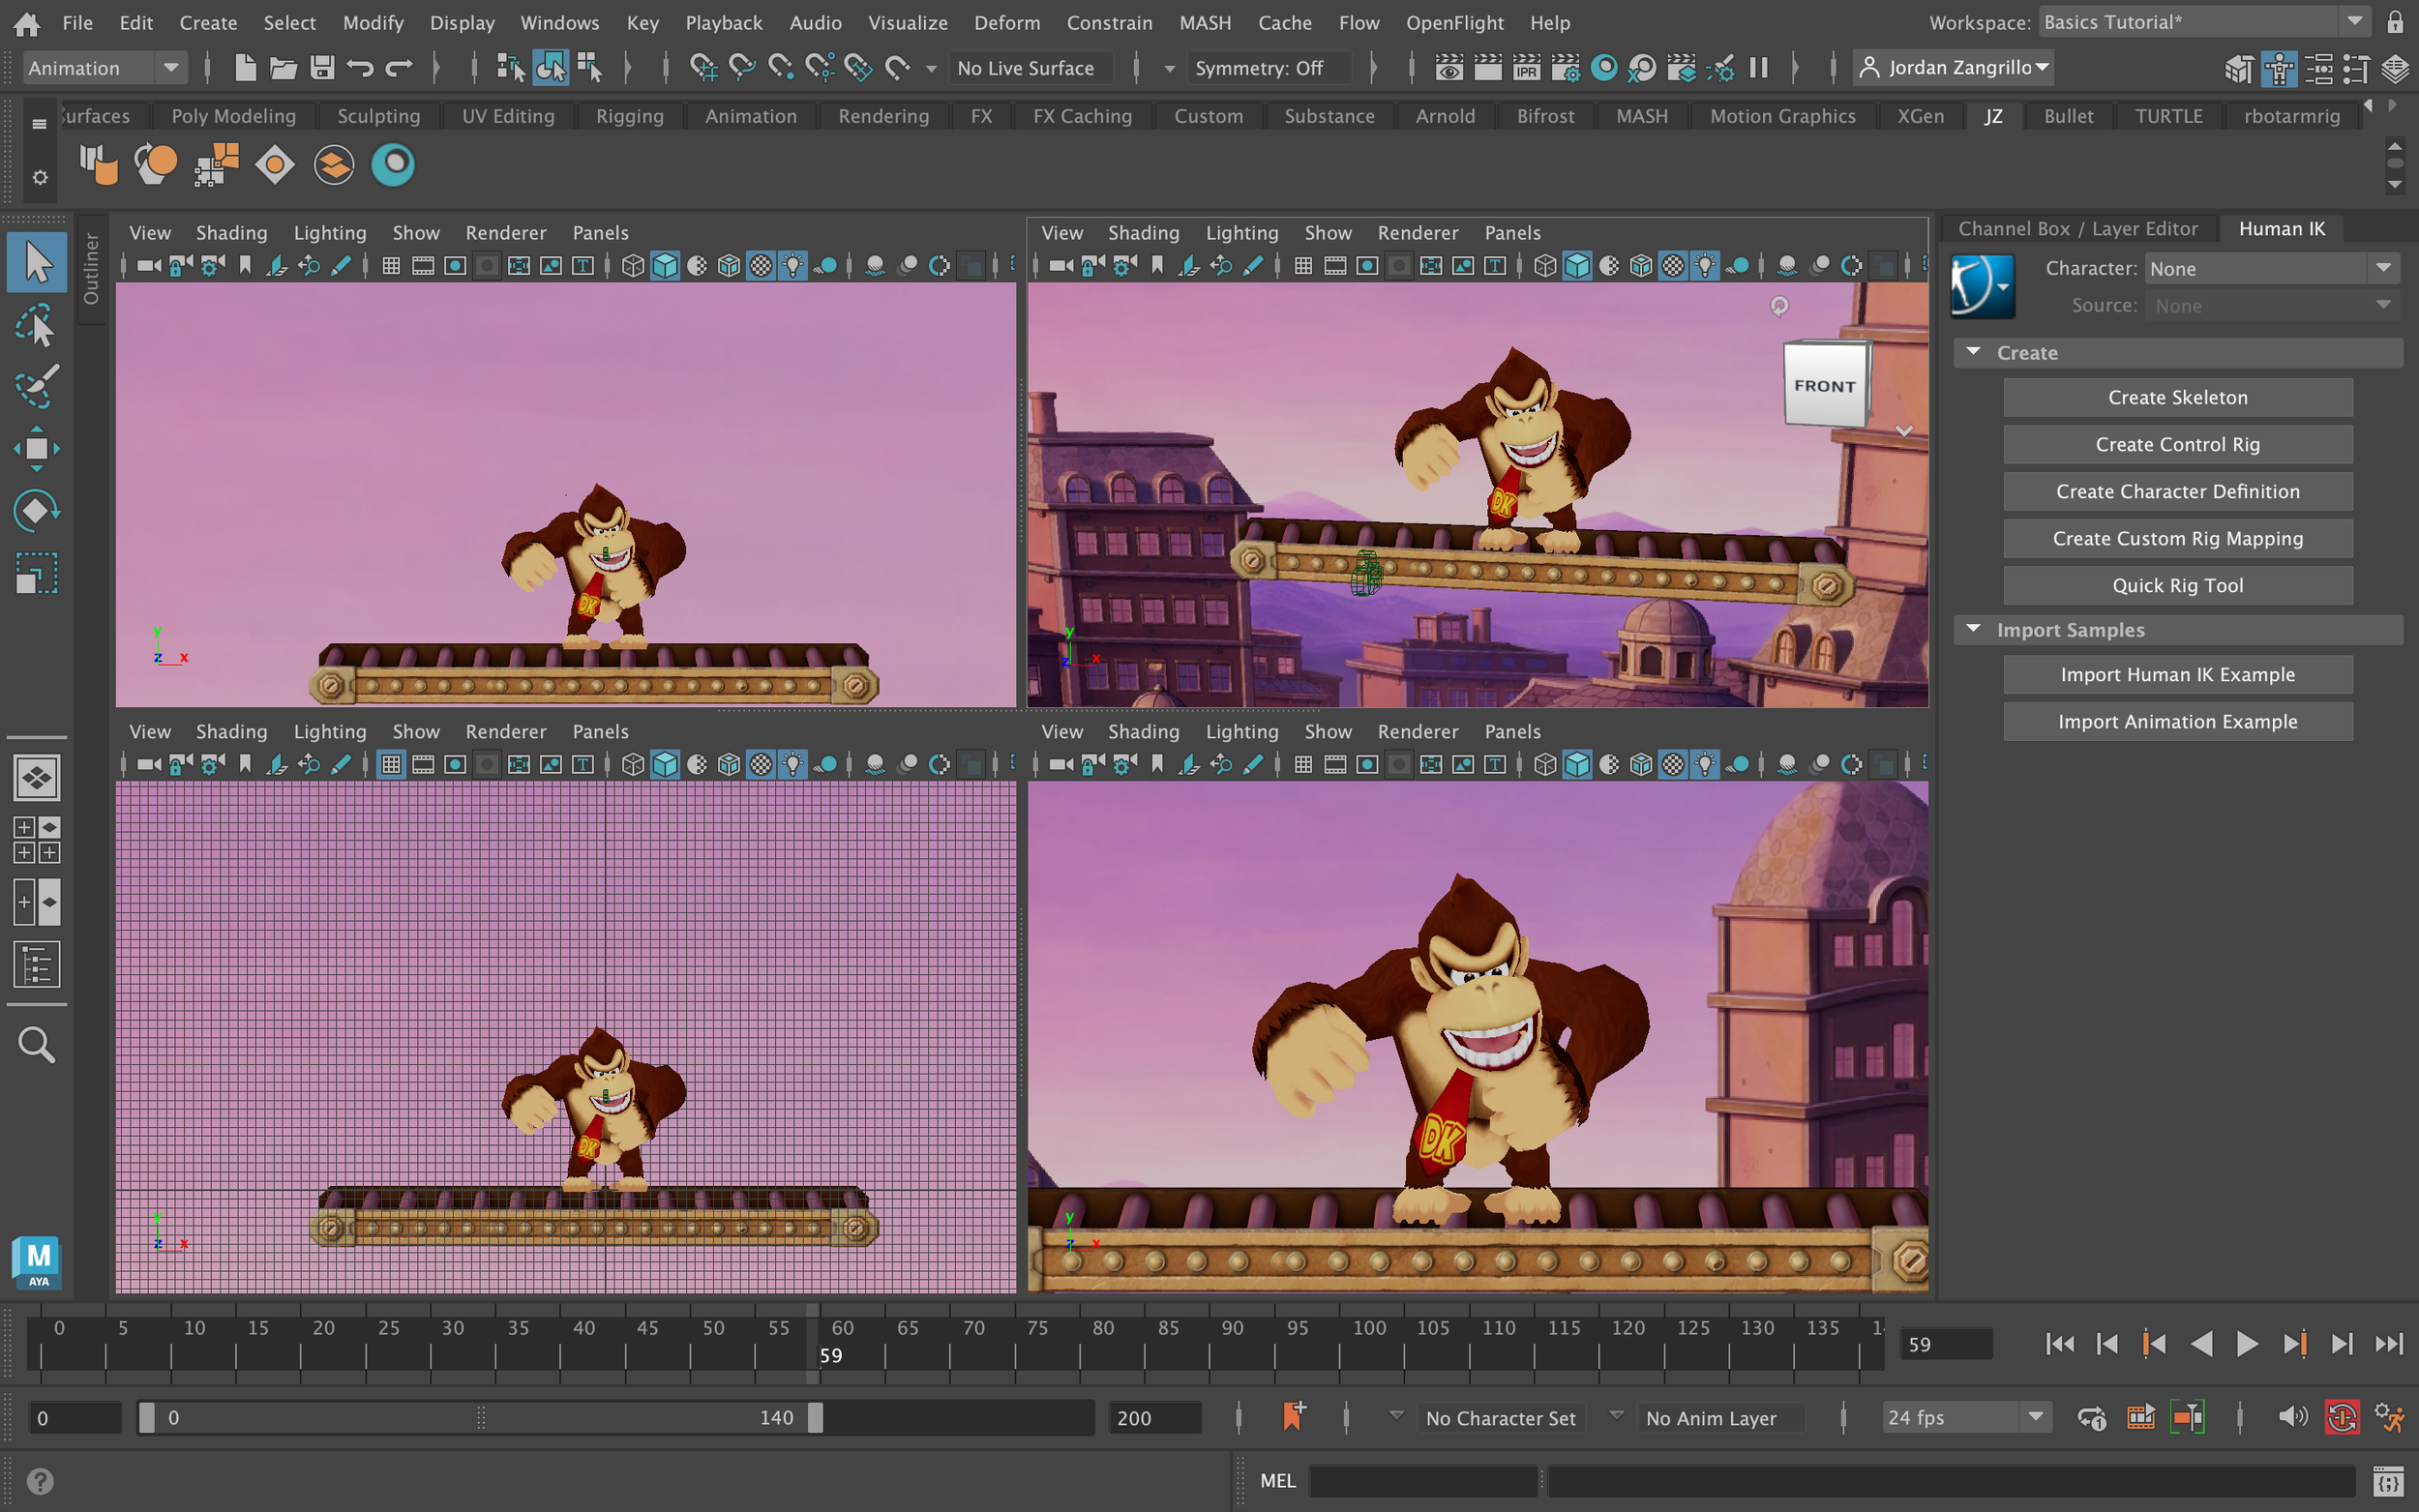This screenshot has width=2419, height=1512.
Task: Open the Deform menu
Action: tap(1006, 22)
